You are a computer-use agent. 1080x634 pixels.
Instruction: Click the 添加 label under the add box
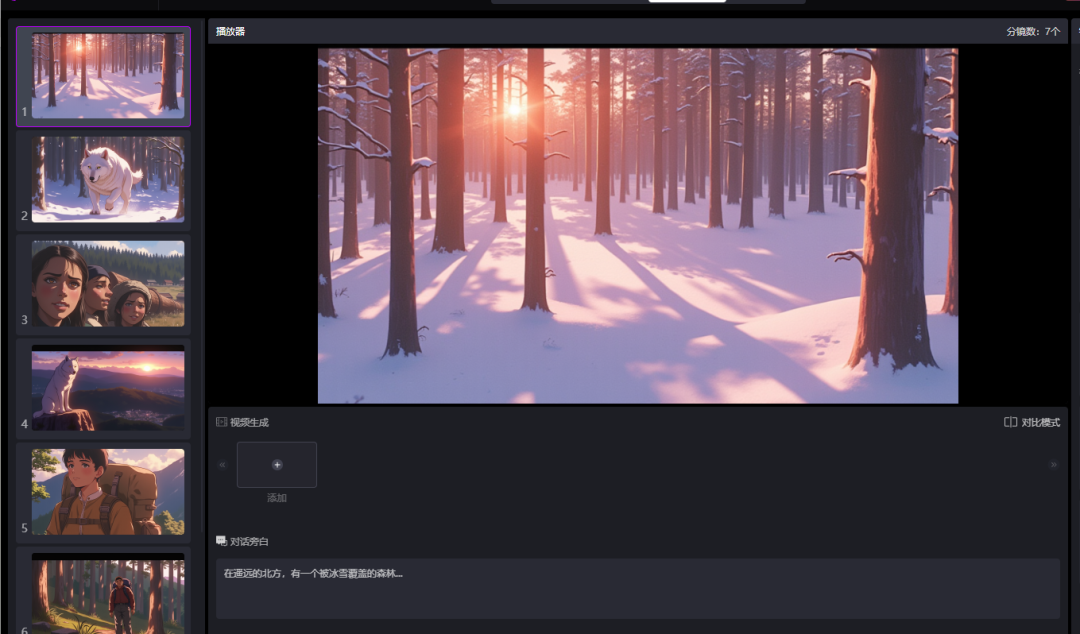click(x=277, y=498)
